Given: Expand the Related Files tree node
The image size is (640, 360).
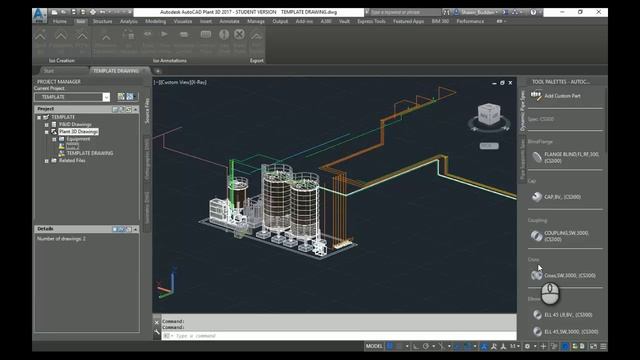Looking at the screenshot, I should pos(47,161).
